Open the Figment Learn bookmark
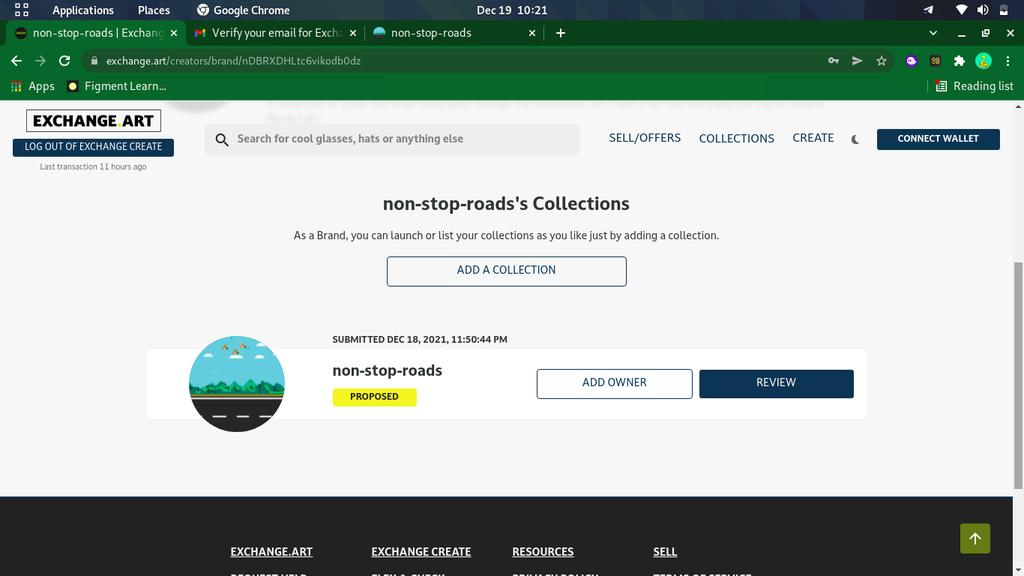This screenshot has height=576, width=1024. 116,86
